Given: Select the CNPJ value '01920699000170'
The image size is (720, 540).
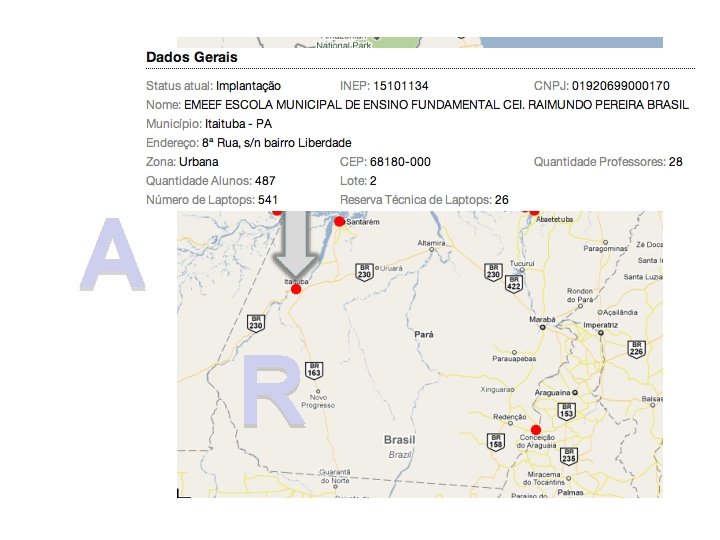Looking at the screenshot, I should 621,86.
